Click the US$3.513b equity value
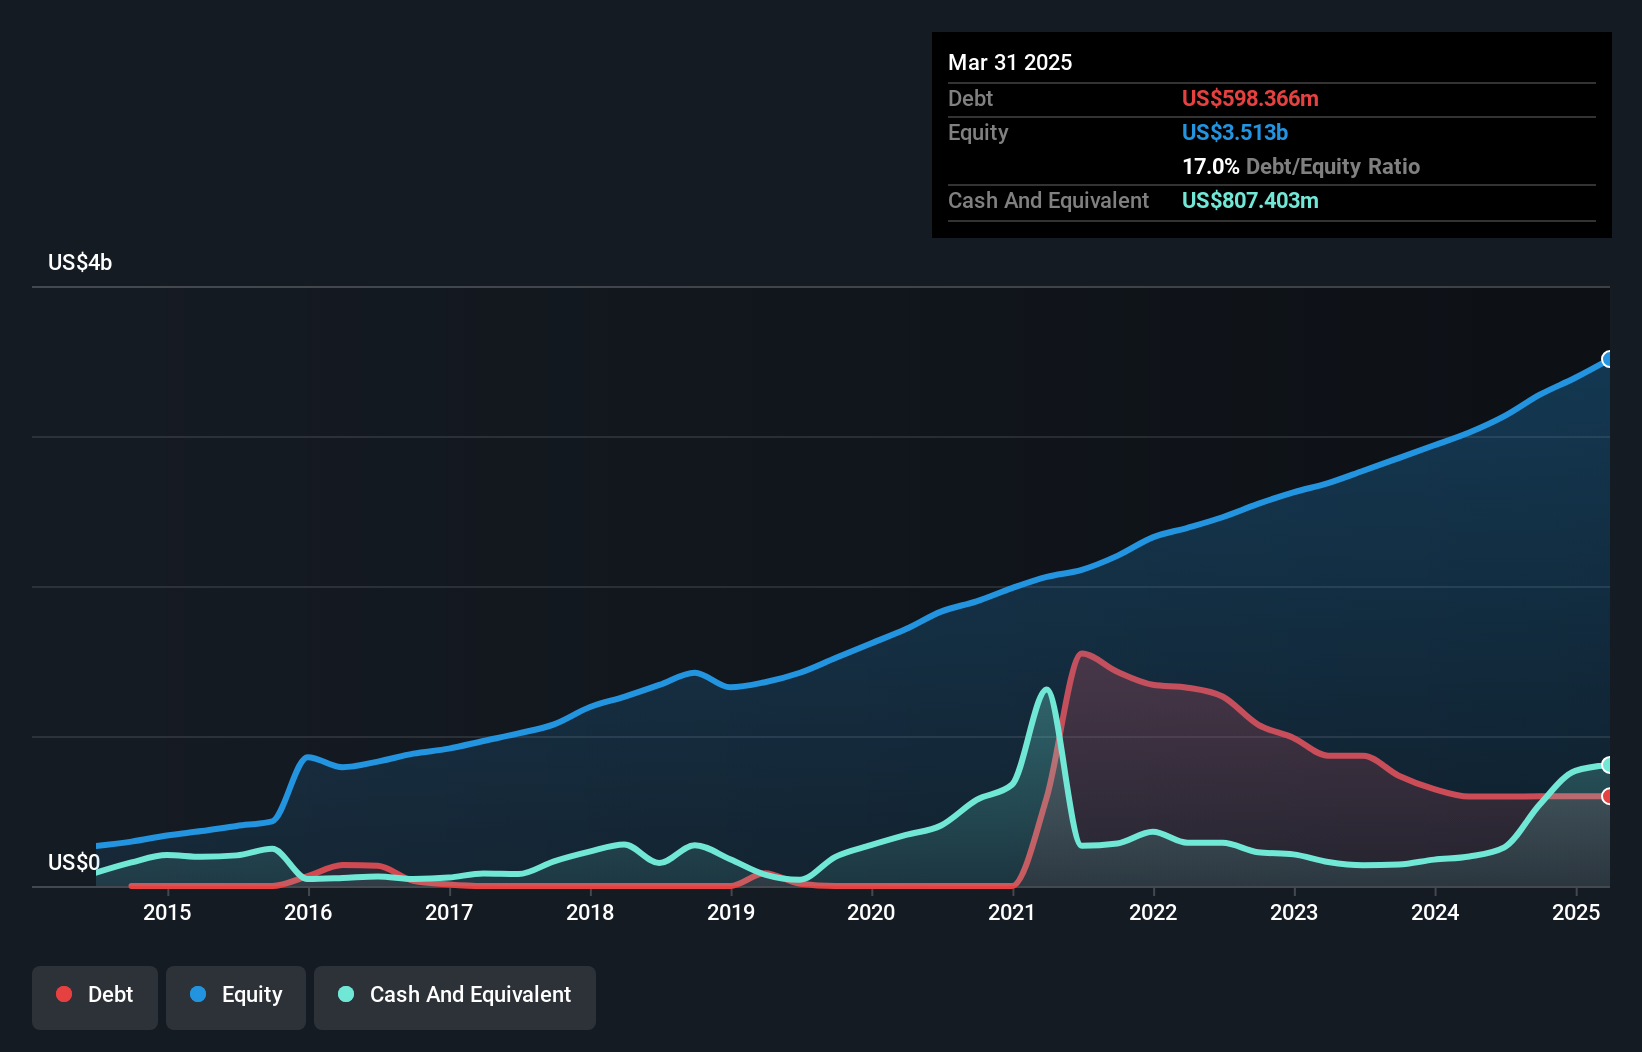This screenshot has width=1642, height=1052. click(x=1235, y=132)
